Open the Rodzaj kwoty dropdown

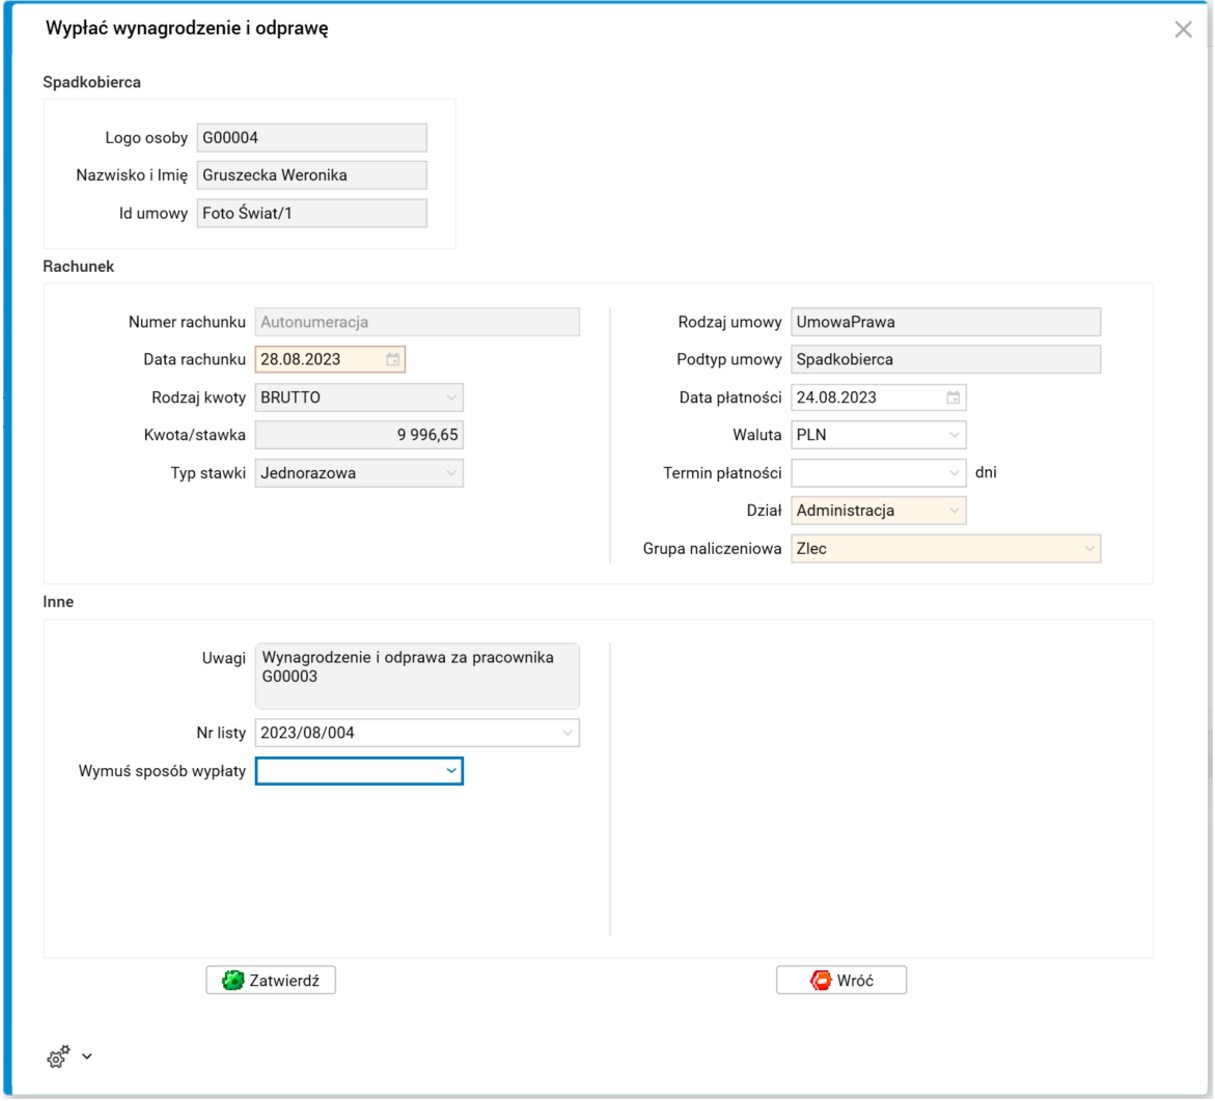coord(451,398)
